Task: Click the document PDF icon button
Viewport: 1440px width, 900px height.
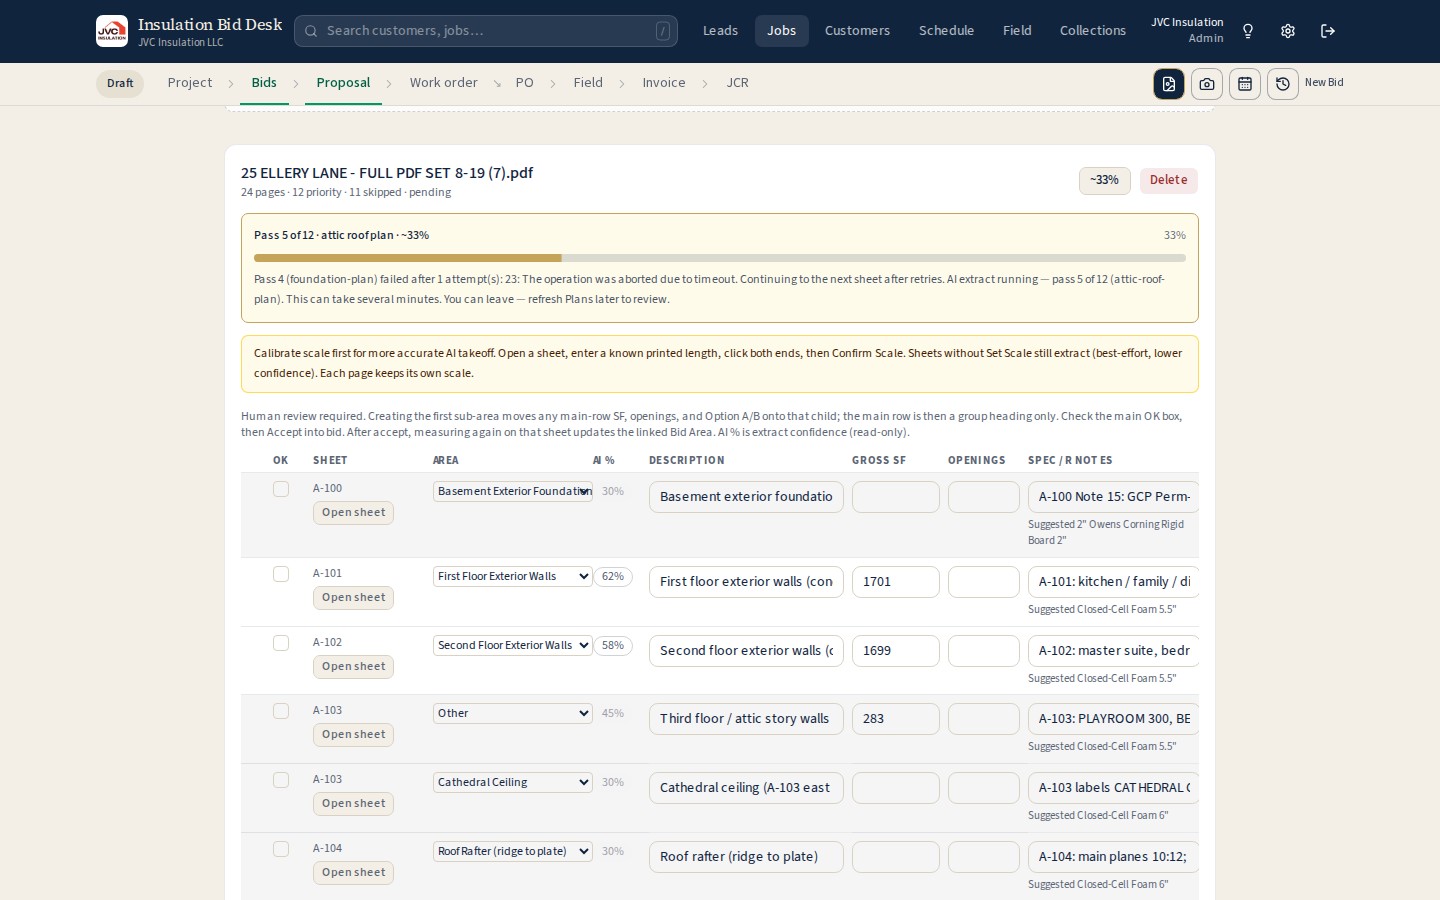Action: 1169,84
